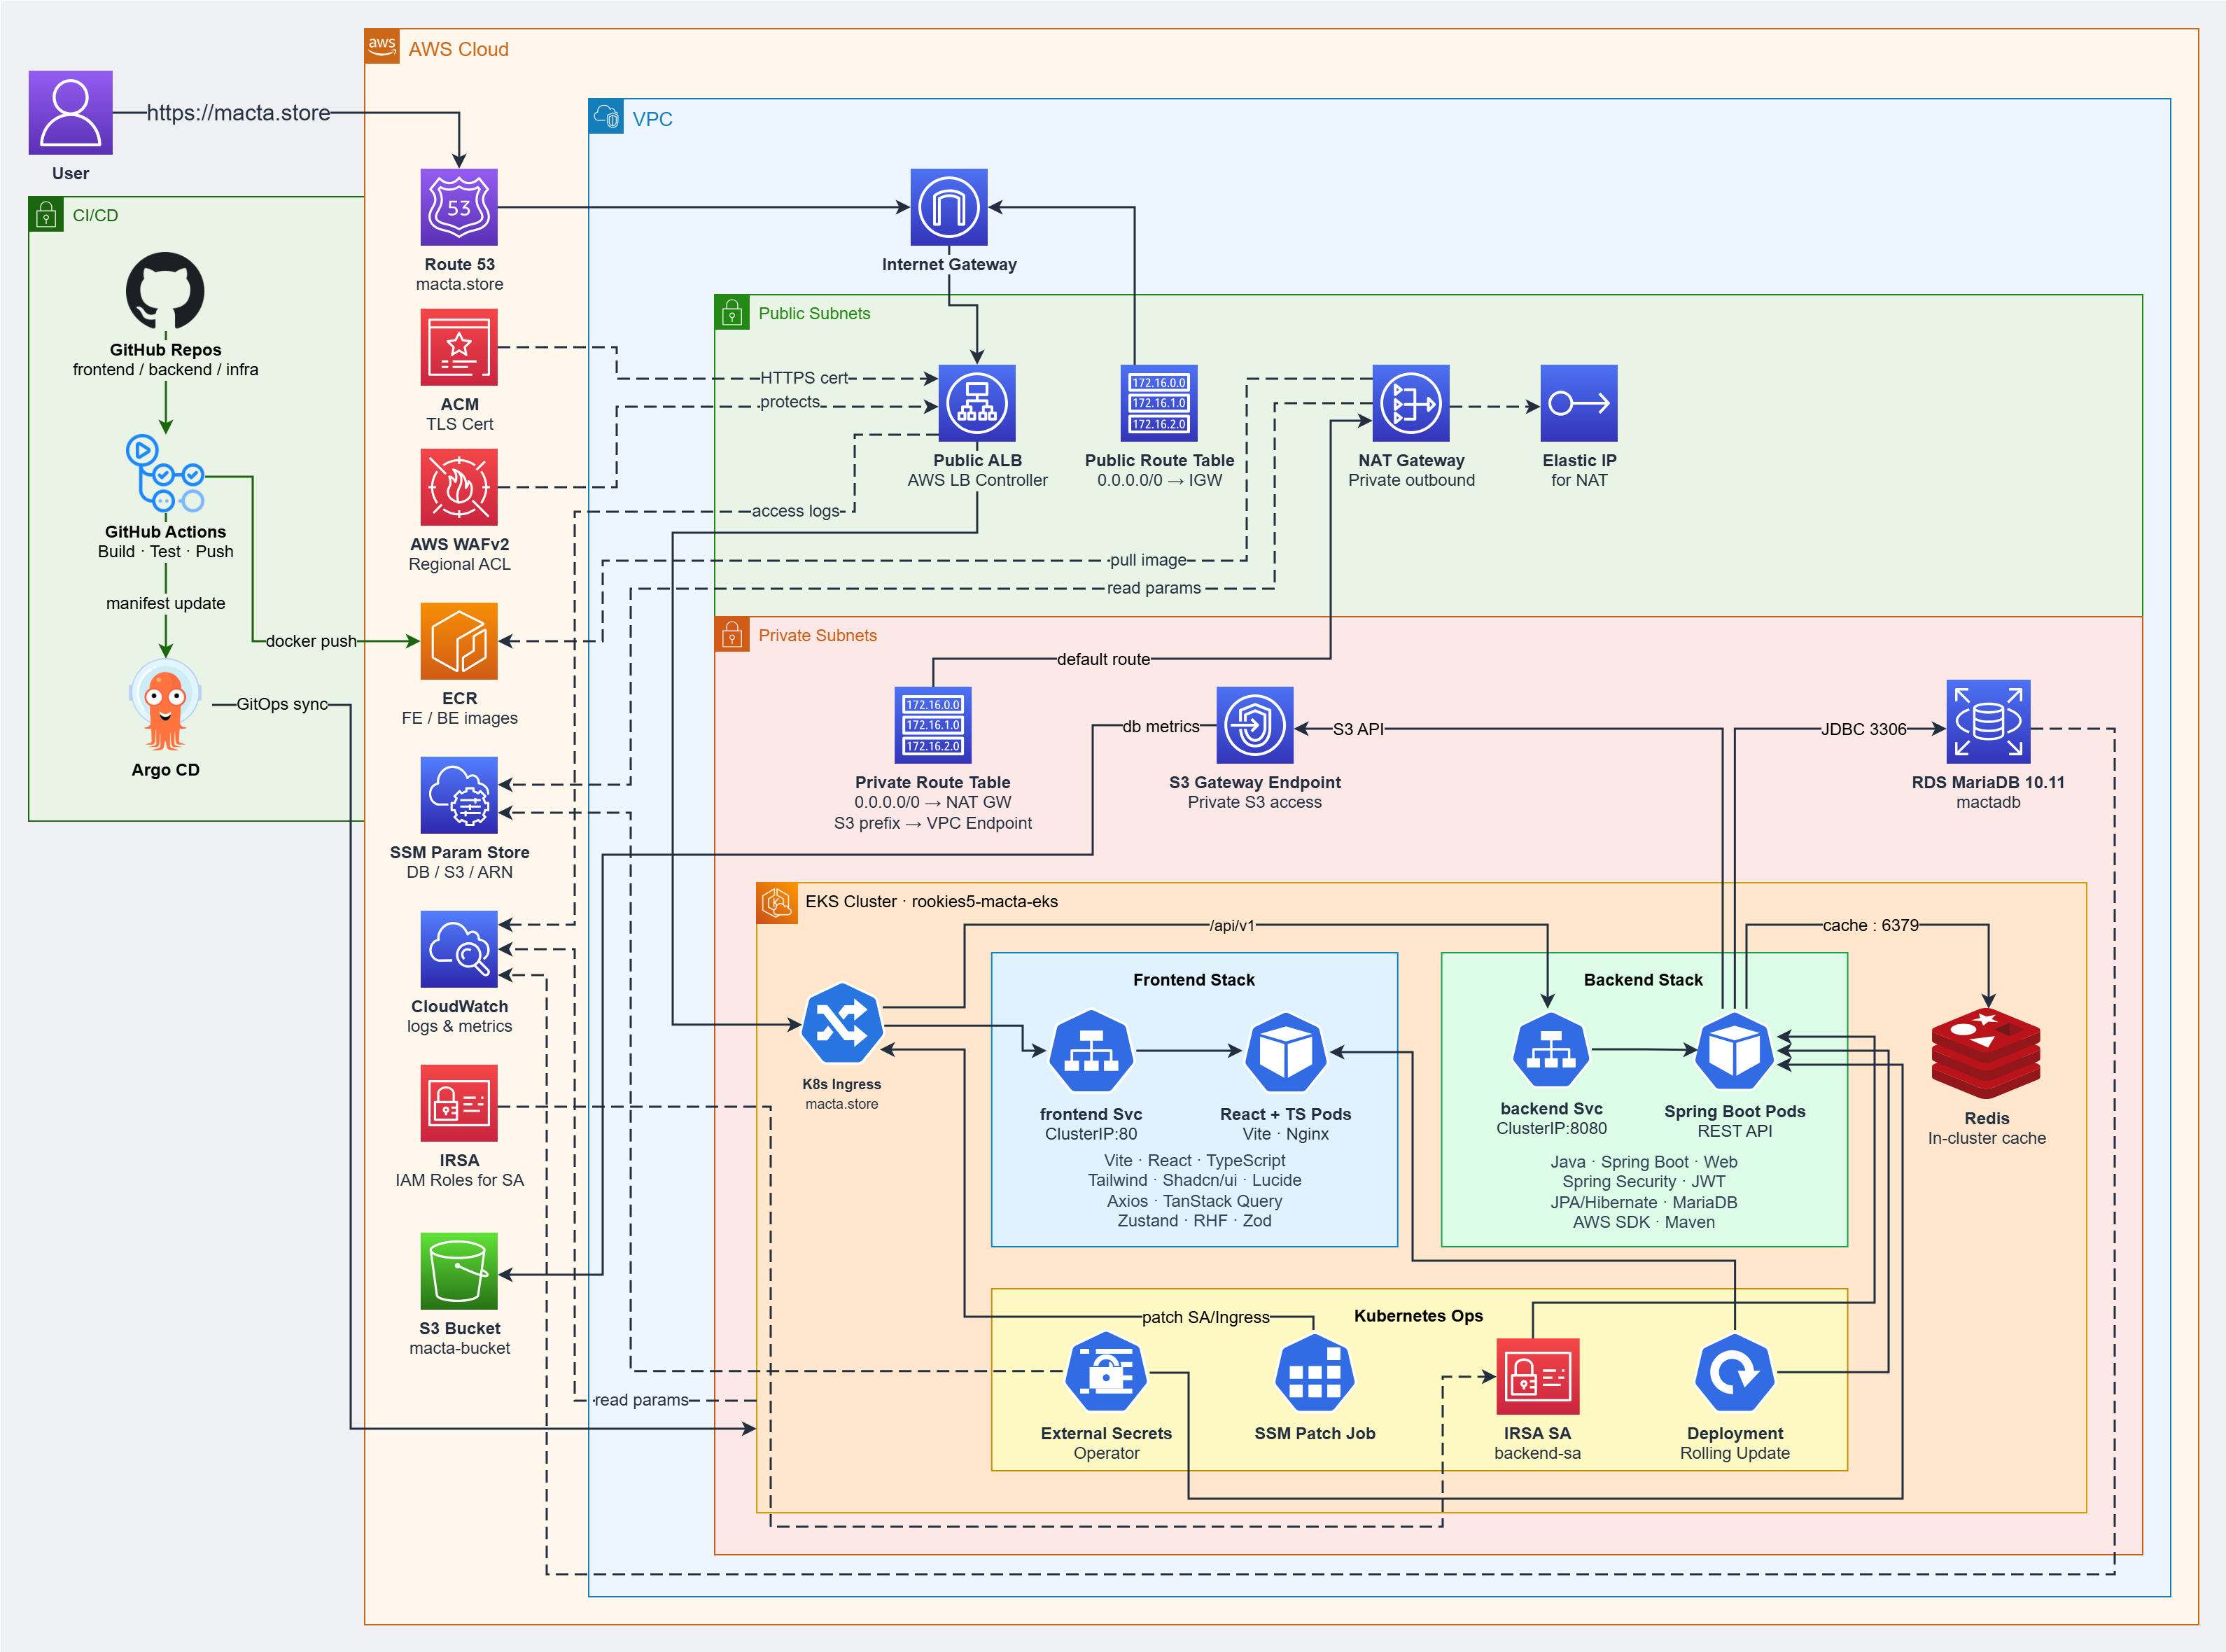Select the NAT Gateway icon
The width and height of the screenshot is (2226, 1652).
click(1411, 403)
